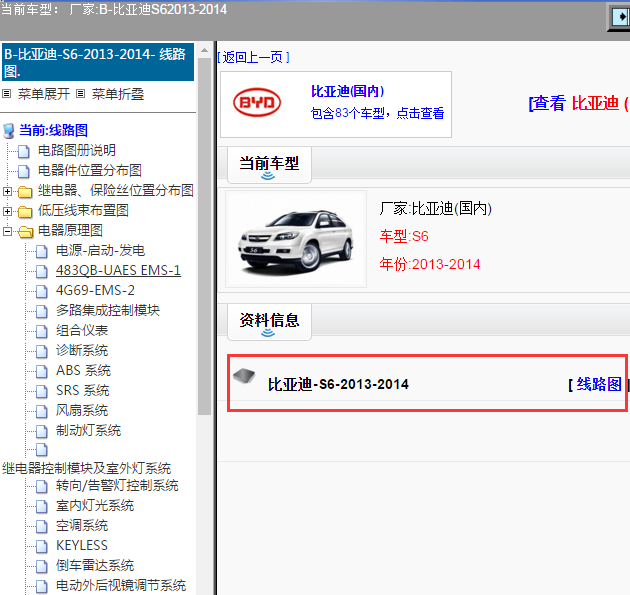The image size is (630, 595).
Task: Select the 当前车型 tab header
Action: pyautogui.click(x=269, y=165)
